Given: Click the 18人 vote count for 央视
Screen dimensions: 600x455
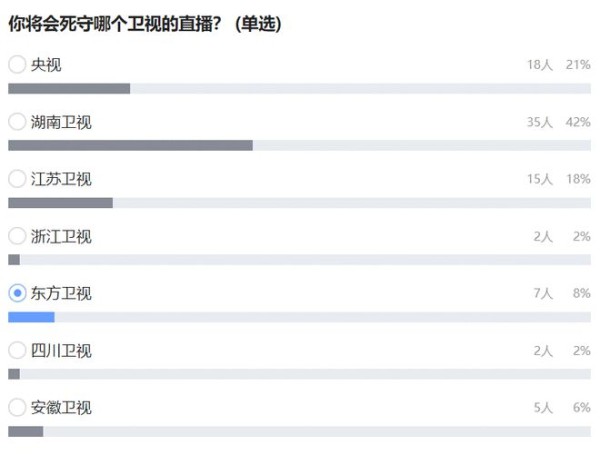Looking at the screenshot, I should tap(540, 65).
